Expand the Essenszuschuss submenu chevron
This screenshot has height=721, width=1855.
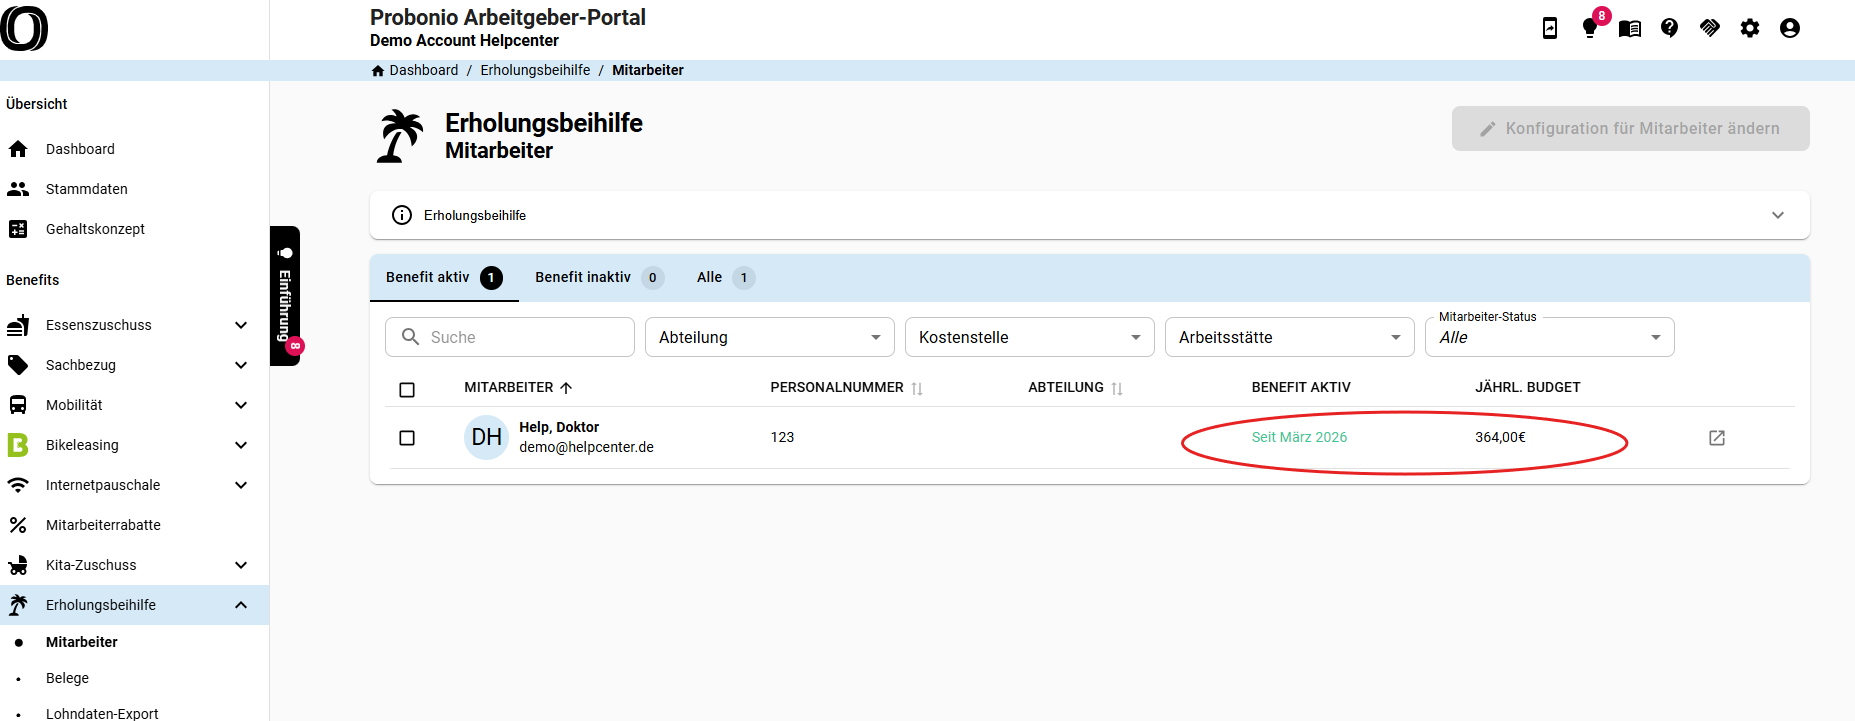point(241,325)
